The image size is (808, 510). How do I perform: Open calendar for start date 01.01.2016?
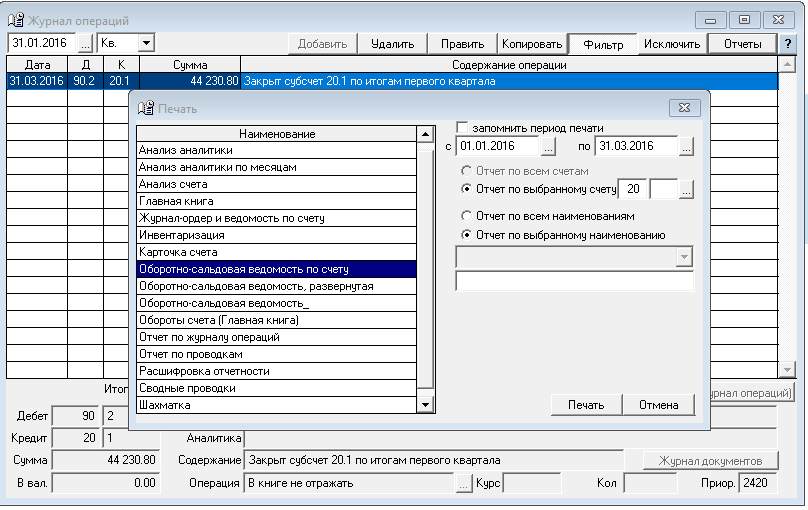[x=548, y=147]
